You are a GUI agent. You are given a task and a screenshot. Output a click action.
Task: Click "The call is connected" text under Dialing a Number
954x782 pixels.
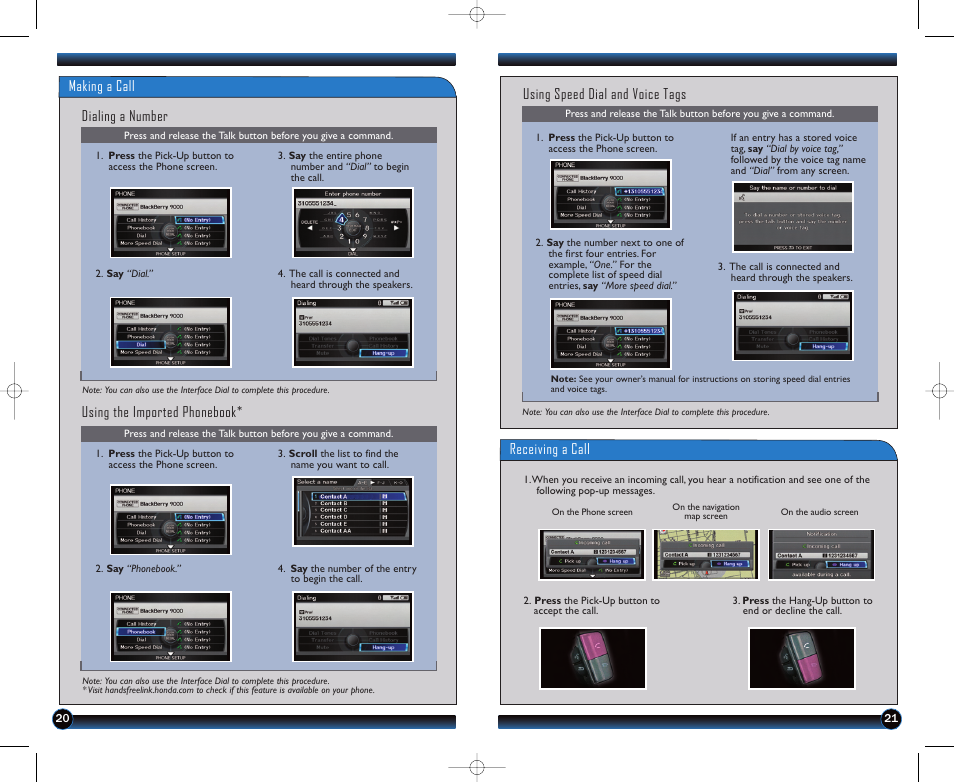point(345,279)
